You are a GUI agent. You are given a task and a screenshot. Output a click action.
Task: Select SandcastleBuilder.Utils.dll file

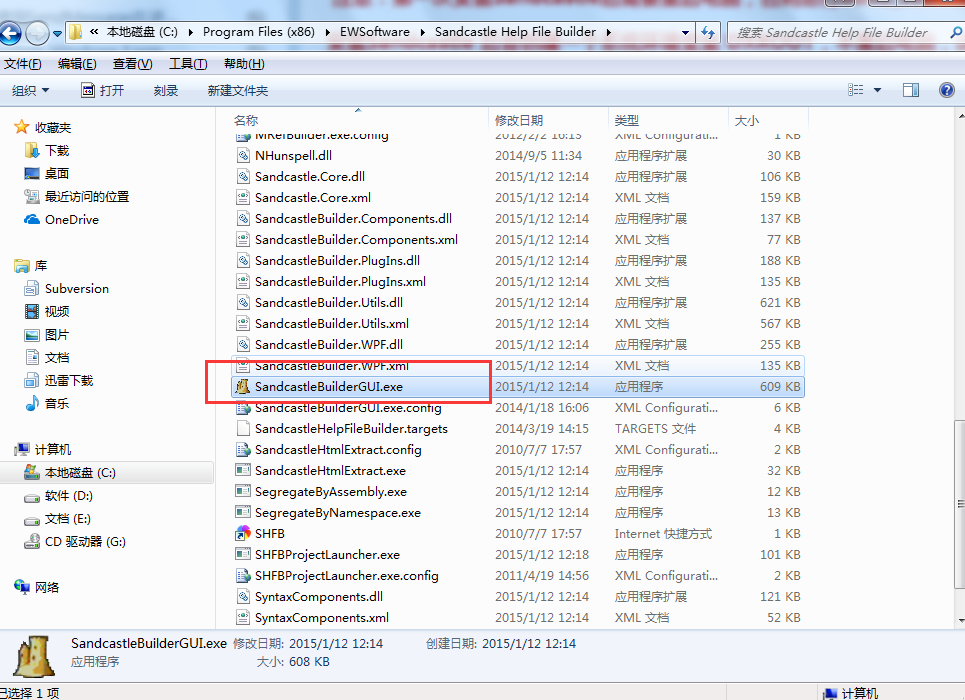[x=518, y=302]
